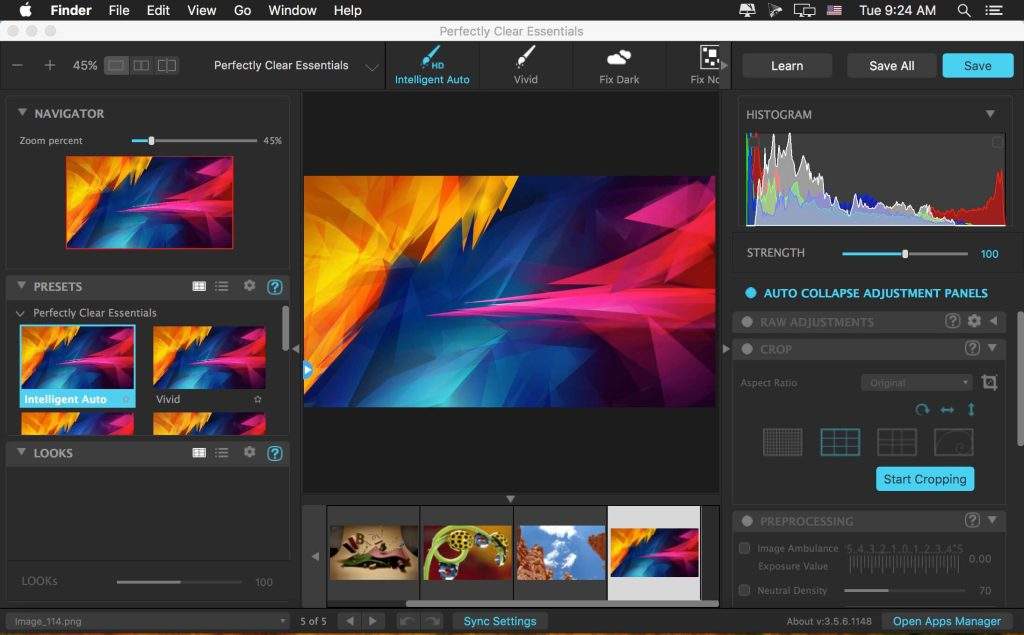This screenshot has height=635, width=1024.
Task: Open Raw Adjustments settings gear
Action: point(974,321)
